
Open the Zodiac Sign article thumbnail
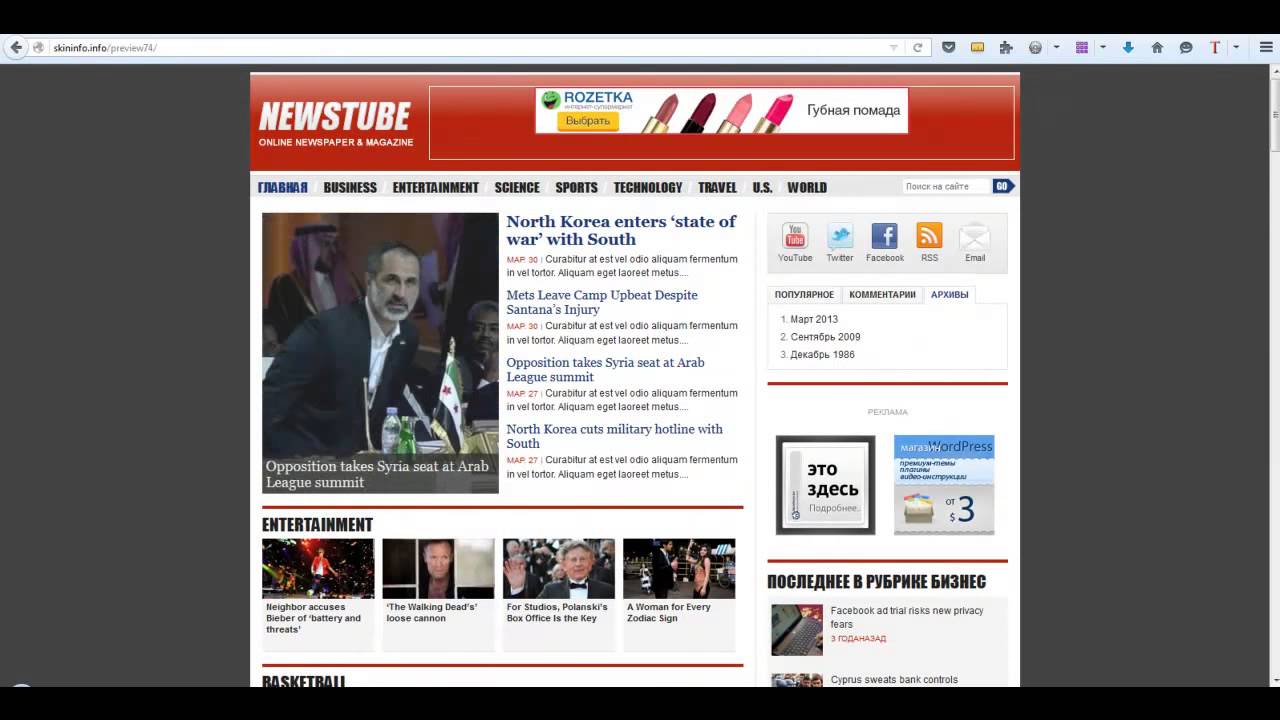coord(679,568)
